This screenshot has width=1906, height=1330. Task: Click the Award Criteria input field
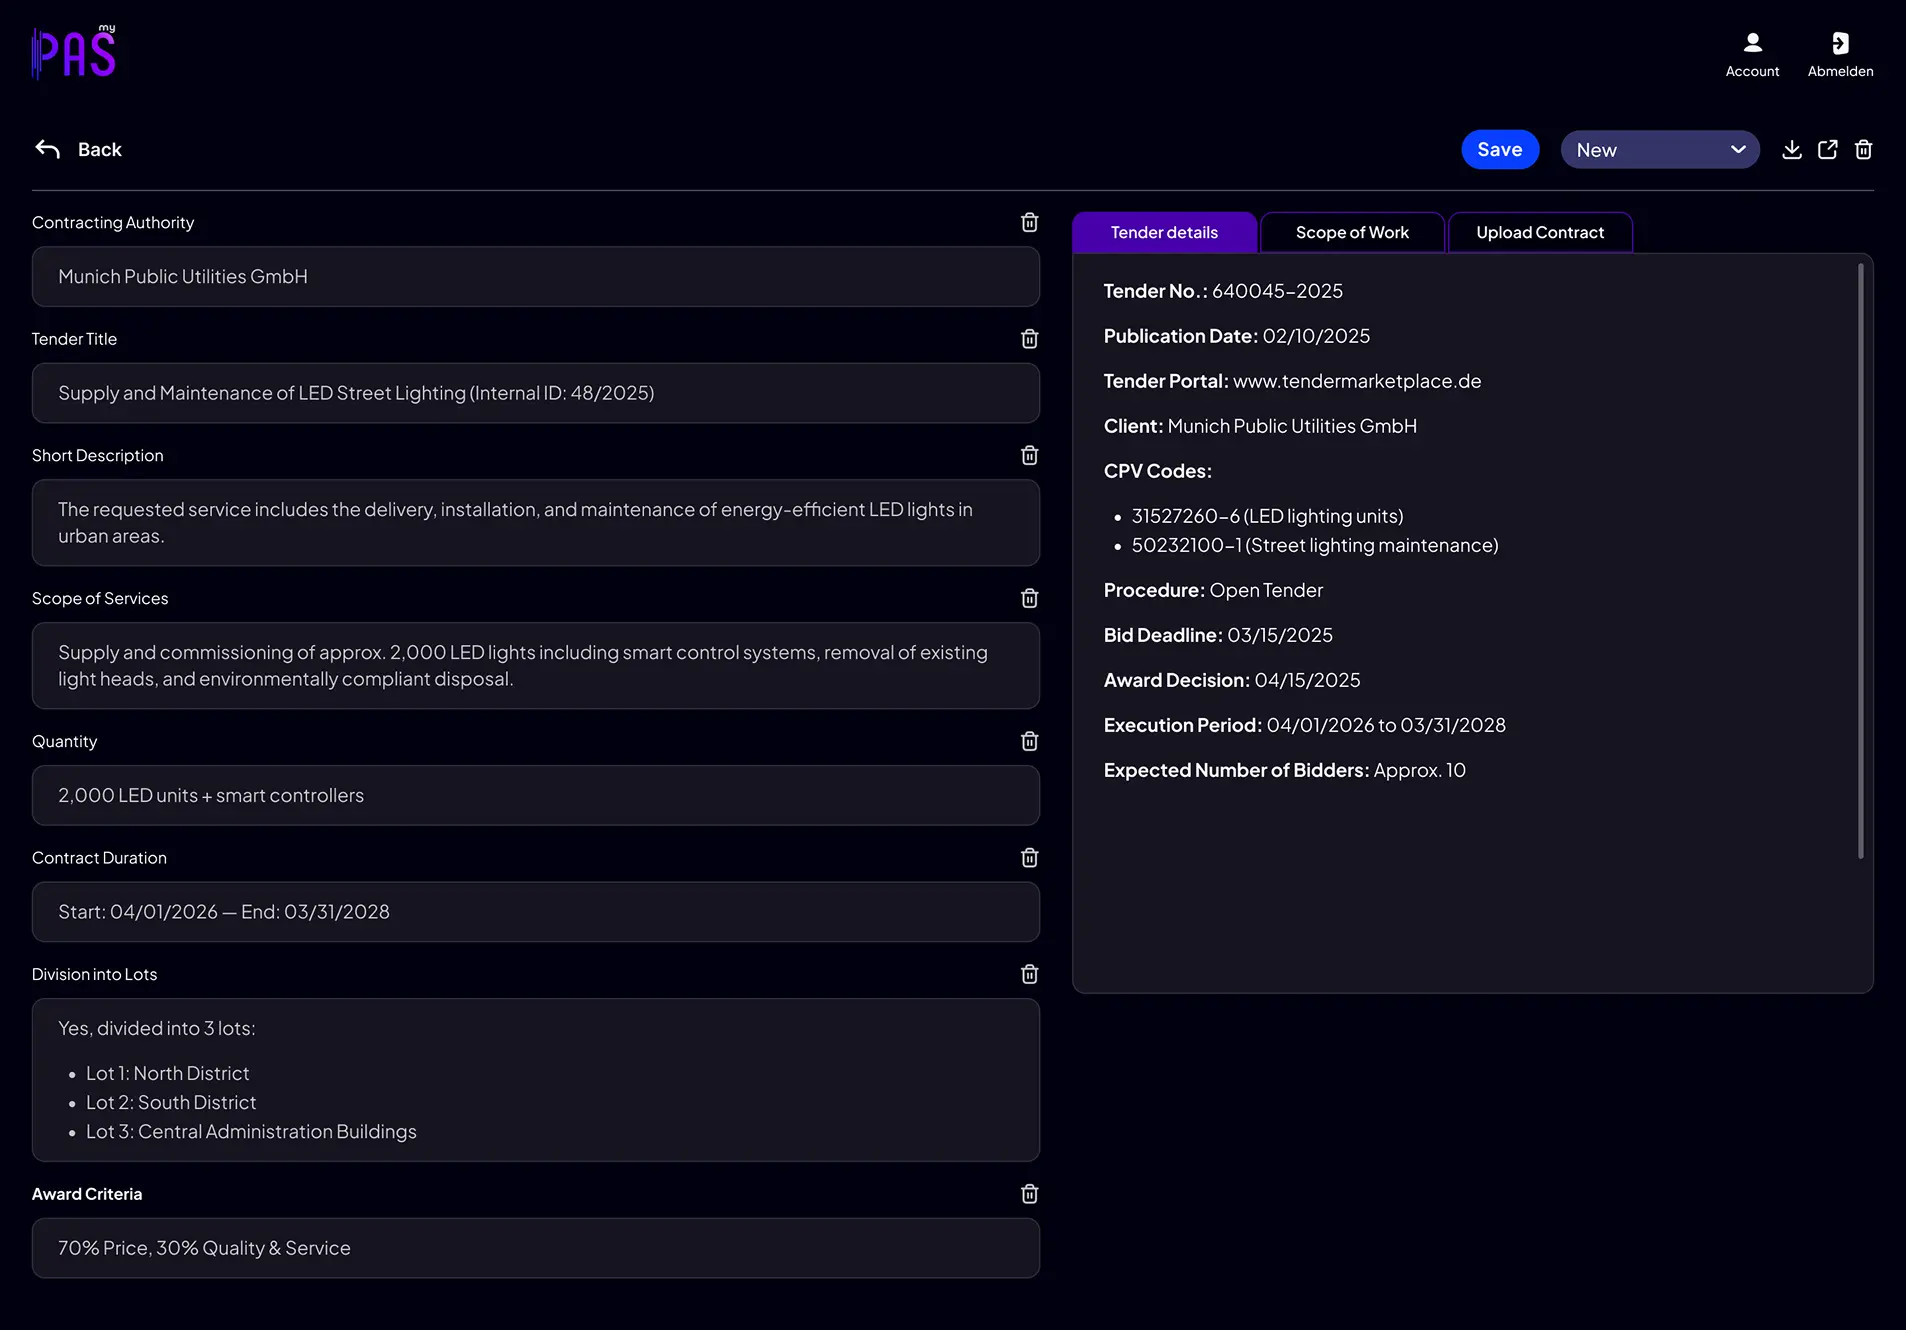[536, 1248]
